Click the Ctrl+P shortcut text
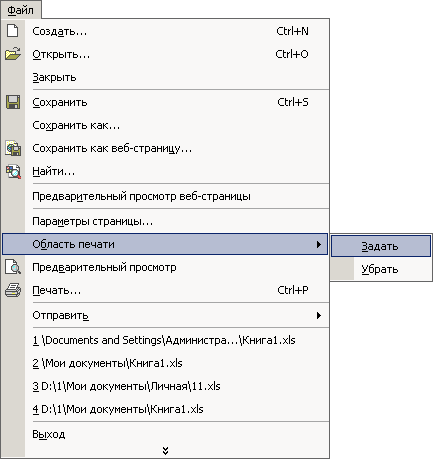 [x=293, y=290]
